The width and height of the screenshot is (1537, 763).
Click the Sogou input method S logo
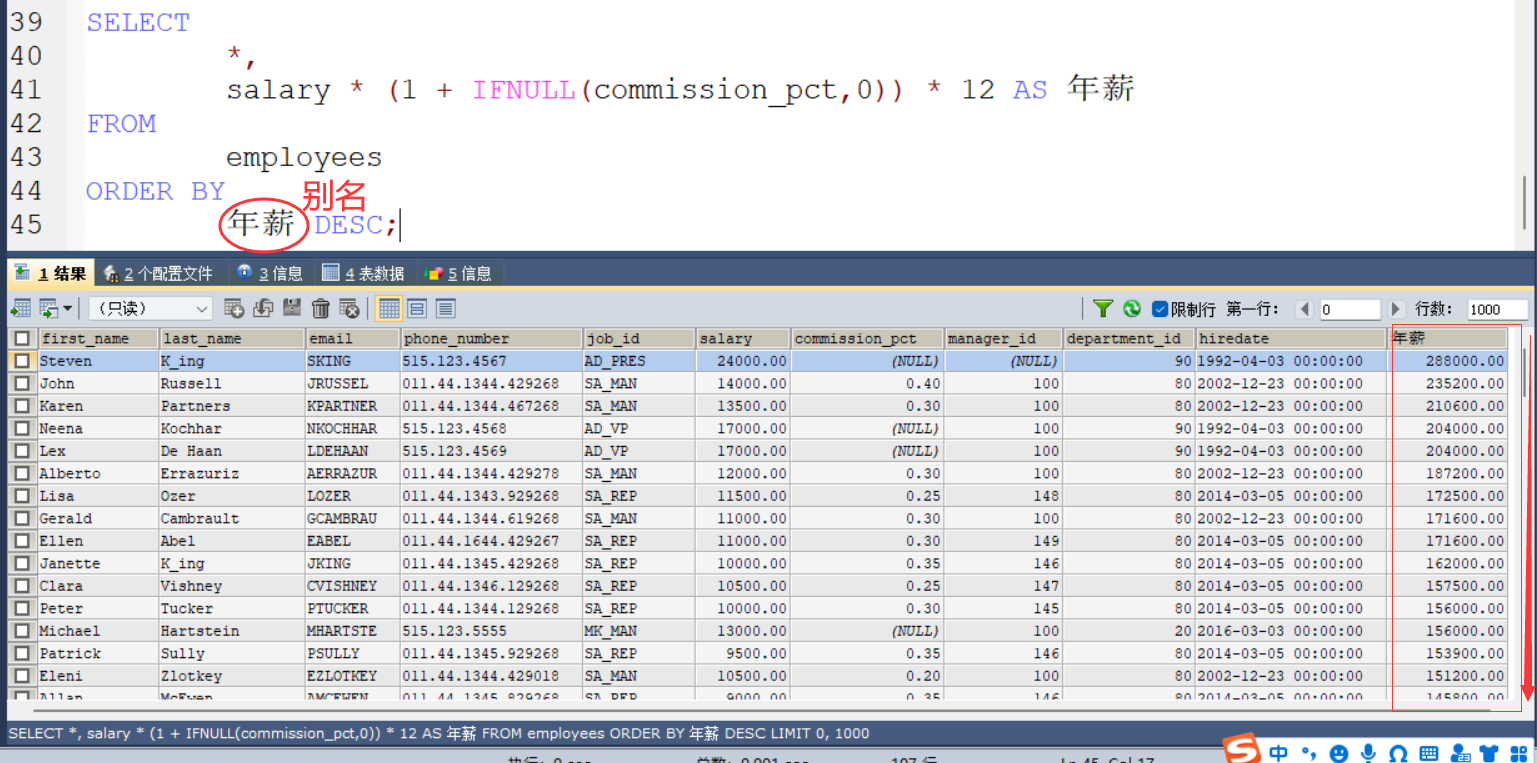pos(1243,750)
